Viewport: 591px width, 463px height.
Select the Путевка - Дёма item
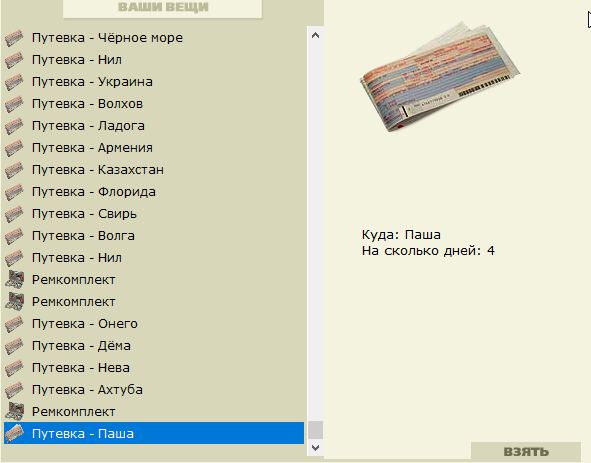[x=154, y=346]
